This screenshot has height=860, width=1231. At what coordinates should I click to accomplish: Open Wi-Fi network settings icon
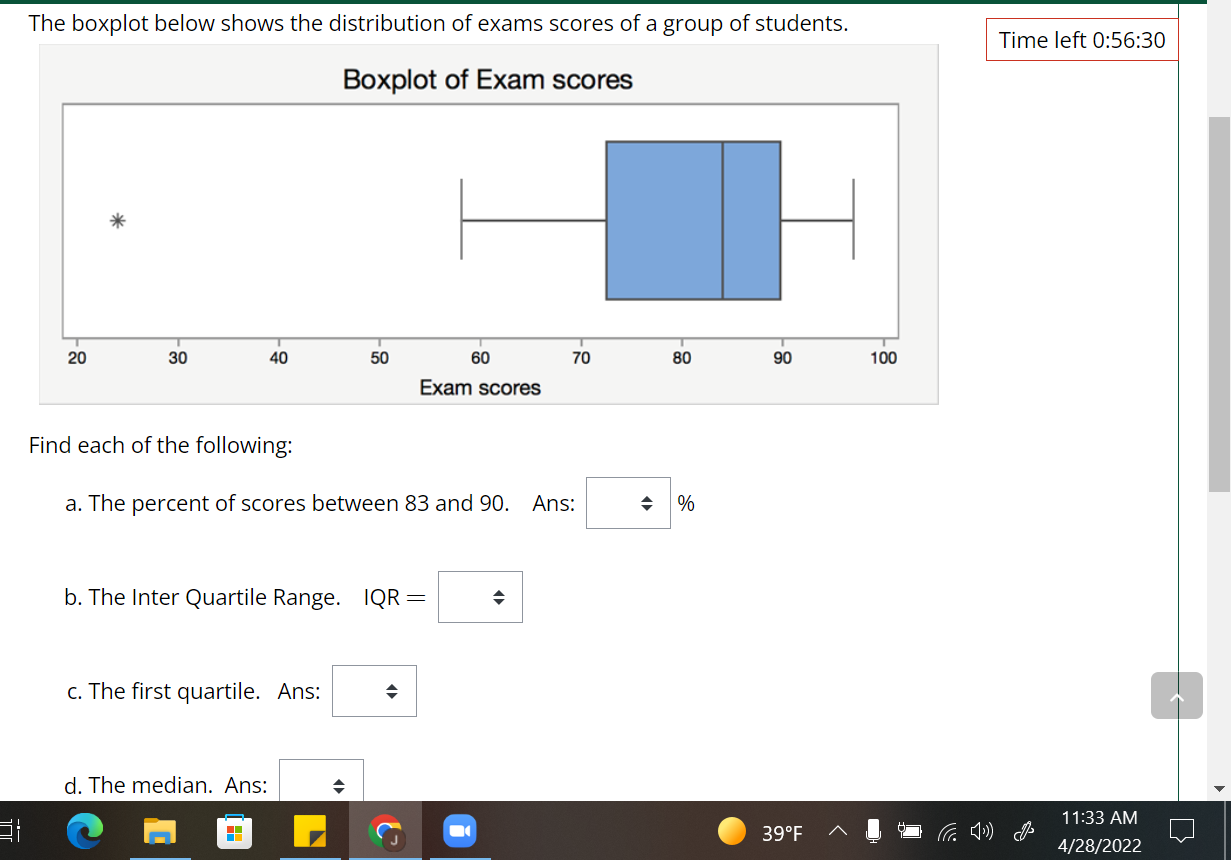[946, 832]
